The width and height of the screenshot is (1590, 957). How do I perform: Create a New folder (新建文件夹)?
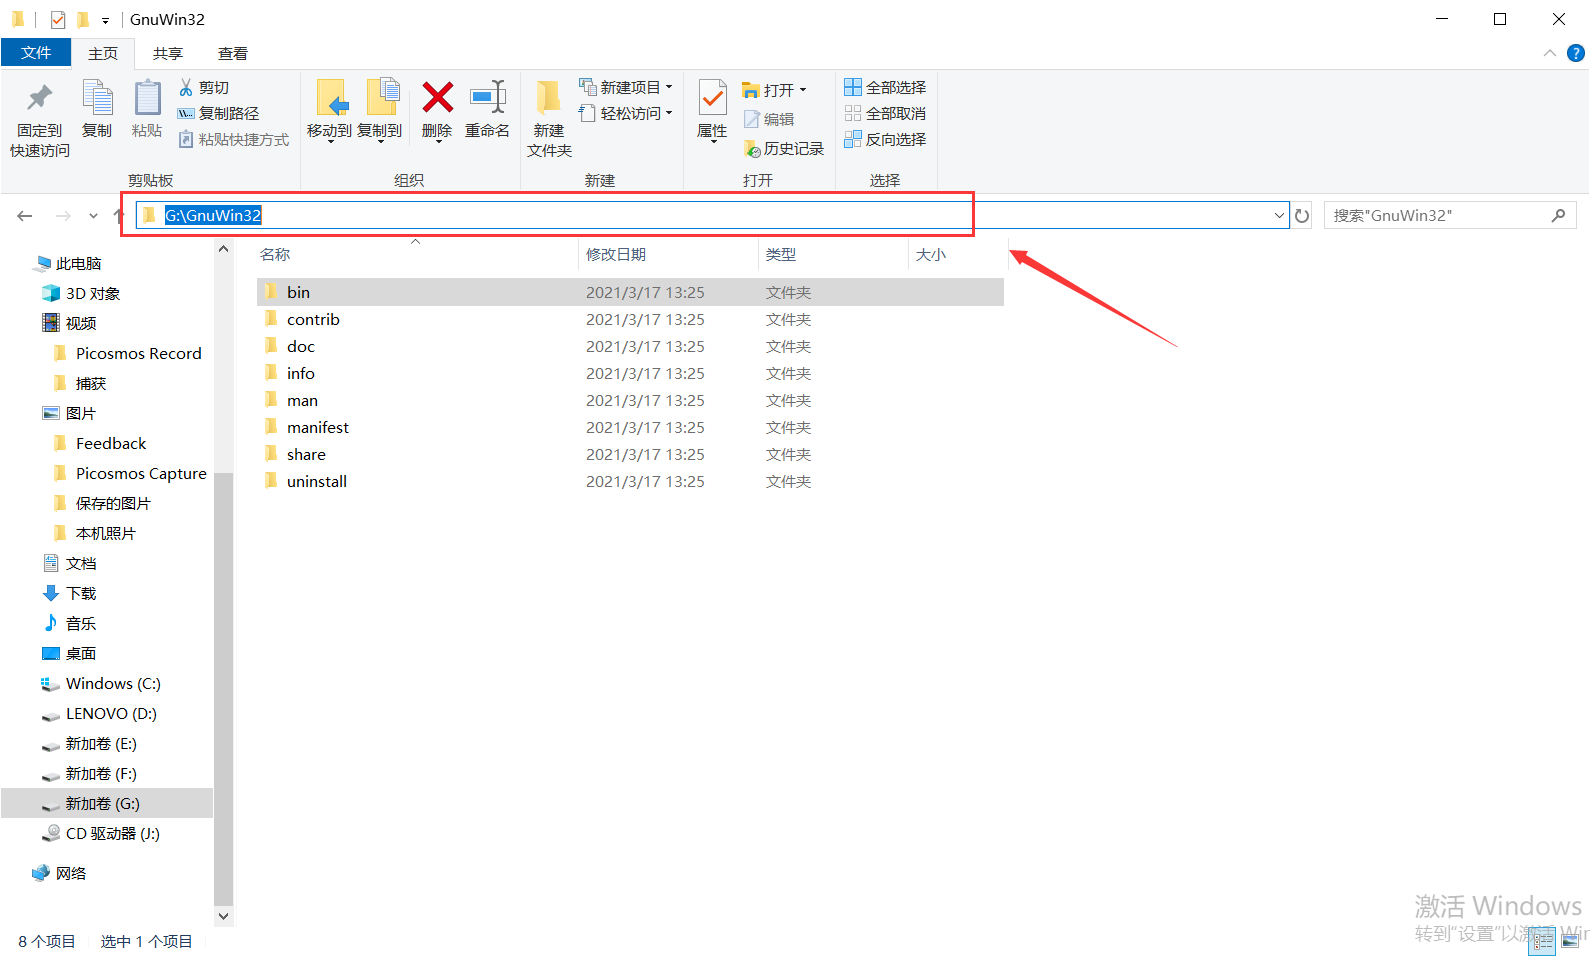(x=549, y=118)
